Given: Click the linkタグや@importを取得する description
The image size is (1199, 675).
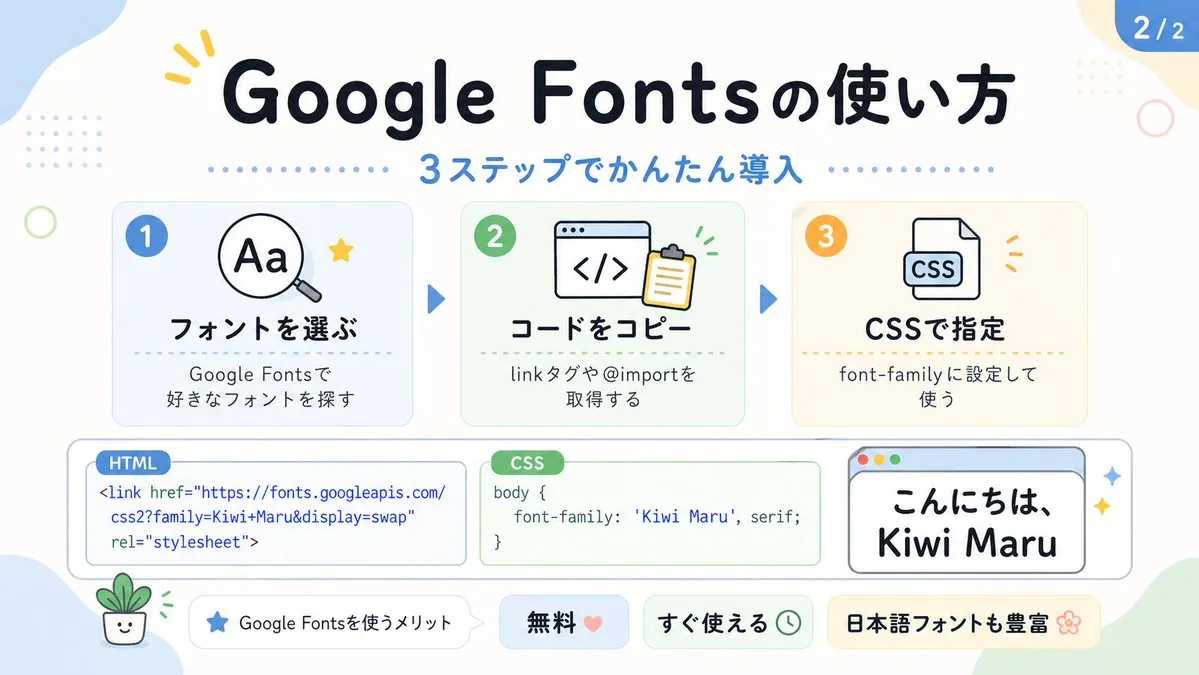Looking at the screenshot, I should click(x=603, y=386).
